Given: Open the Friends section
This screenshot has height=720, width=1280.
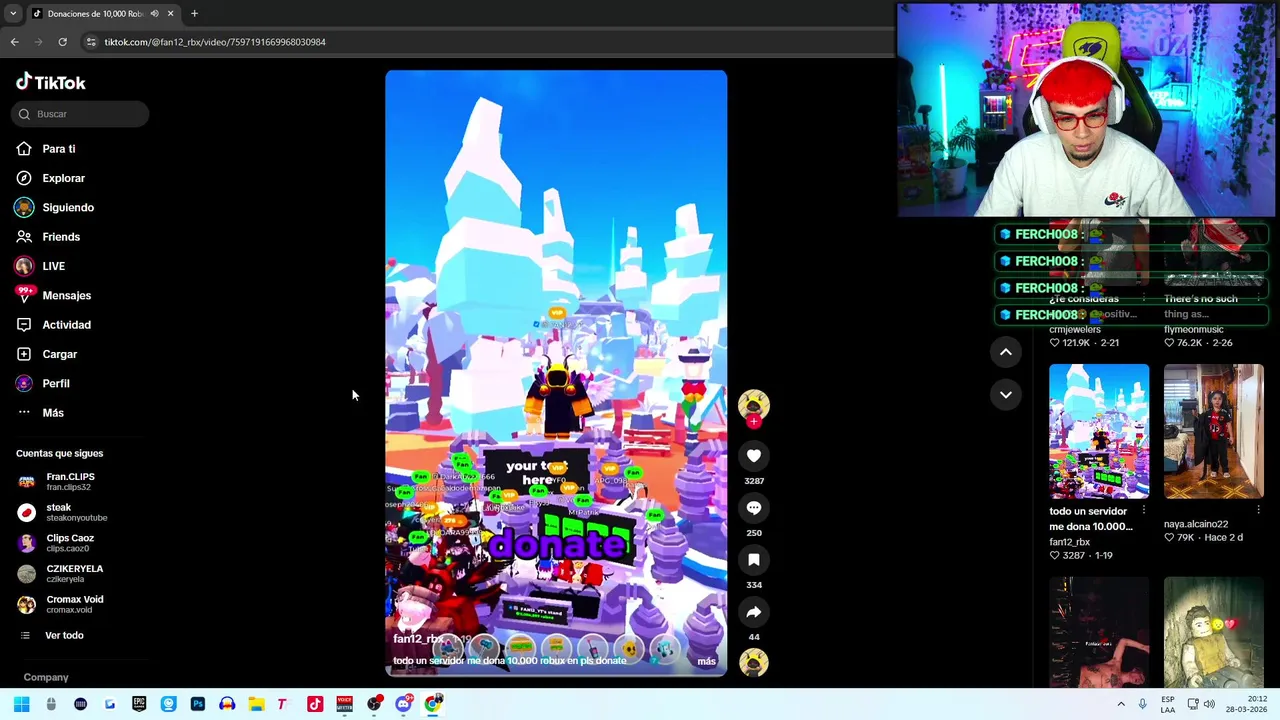Looking at the screenshot, I should tap(60, 237).
